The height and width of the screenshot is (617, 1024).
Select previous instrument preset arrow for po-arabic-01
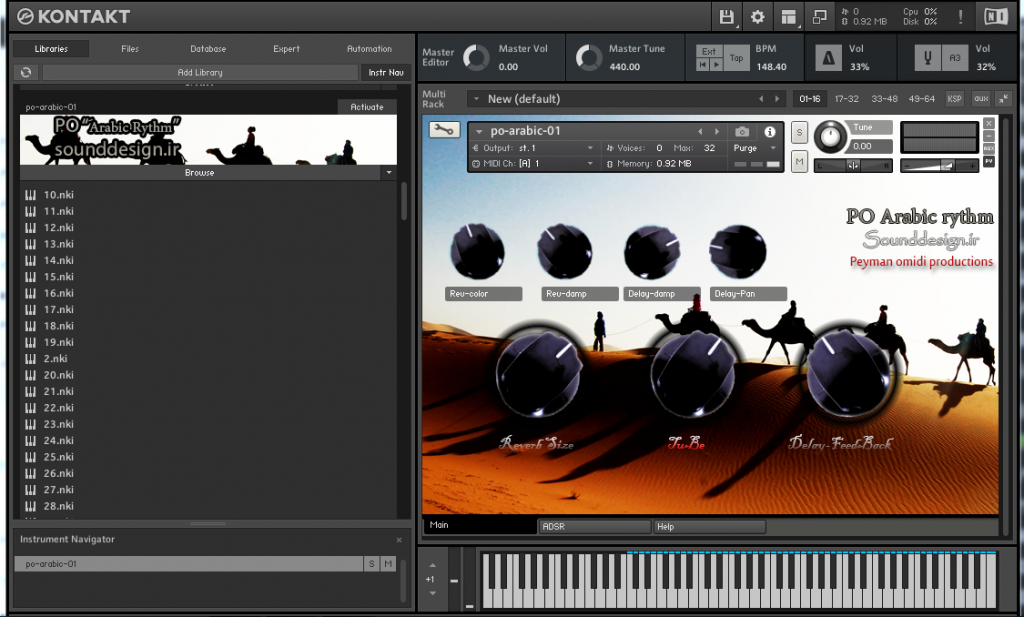coord(700,131)
